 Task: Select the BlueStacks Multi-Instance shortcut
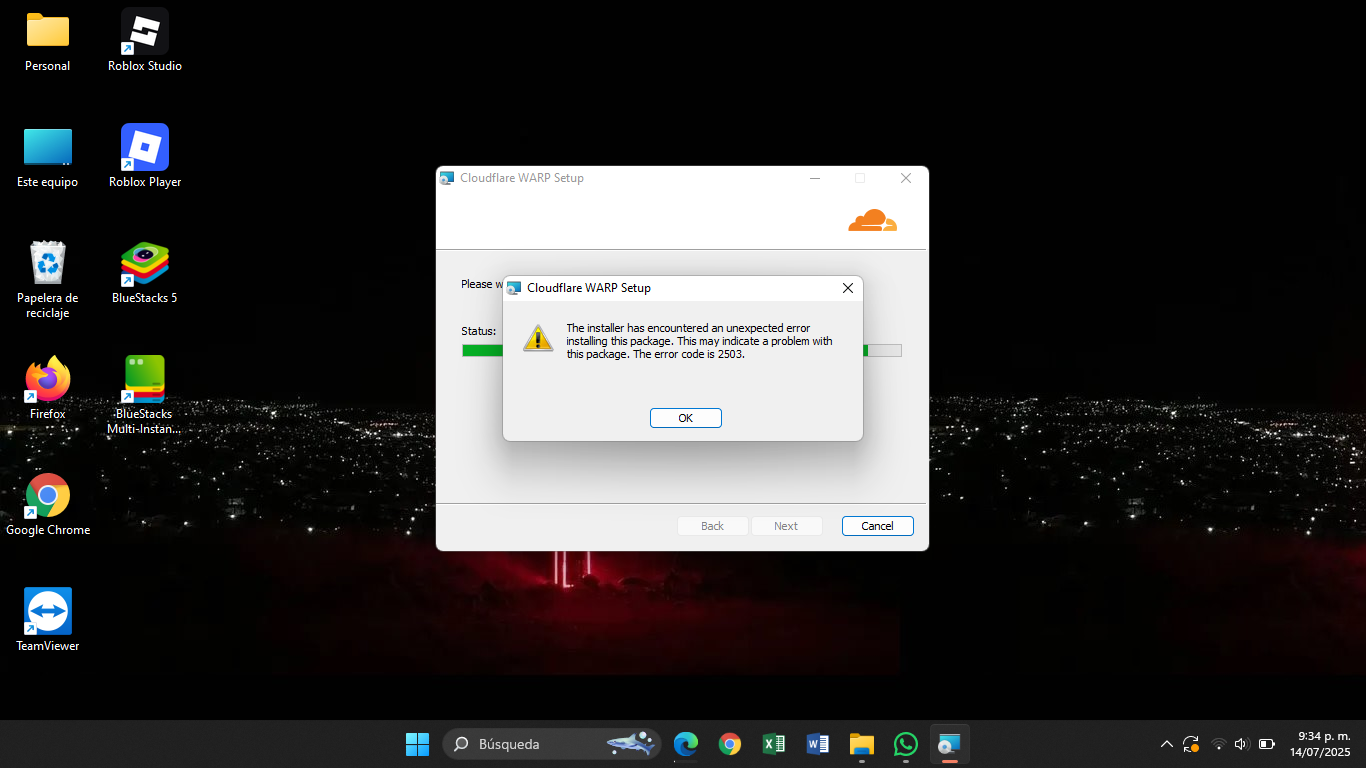[x=145, y=396]
